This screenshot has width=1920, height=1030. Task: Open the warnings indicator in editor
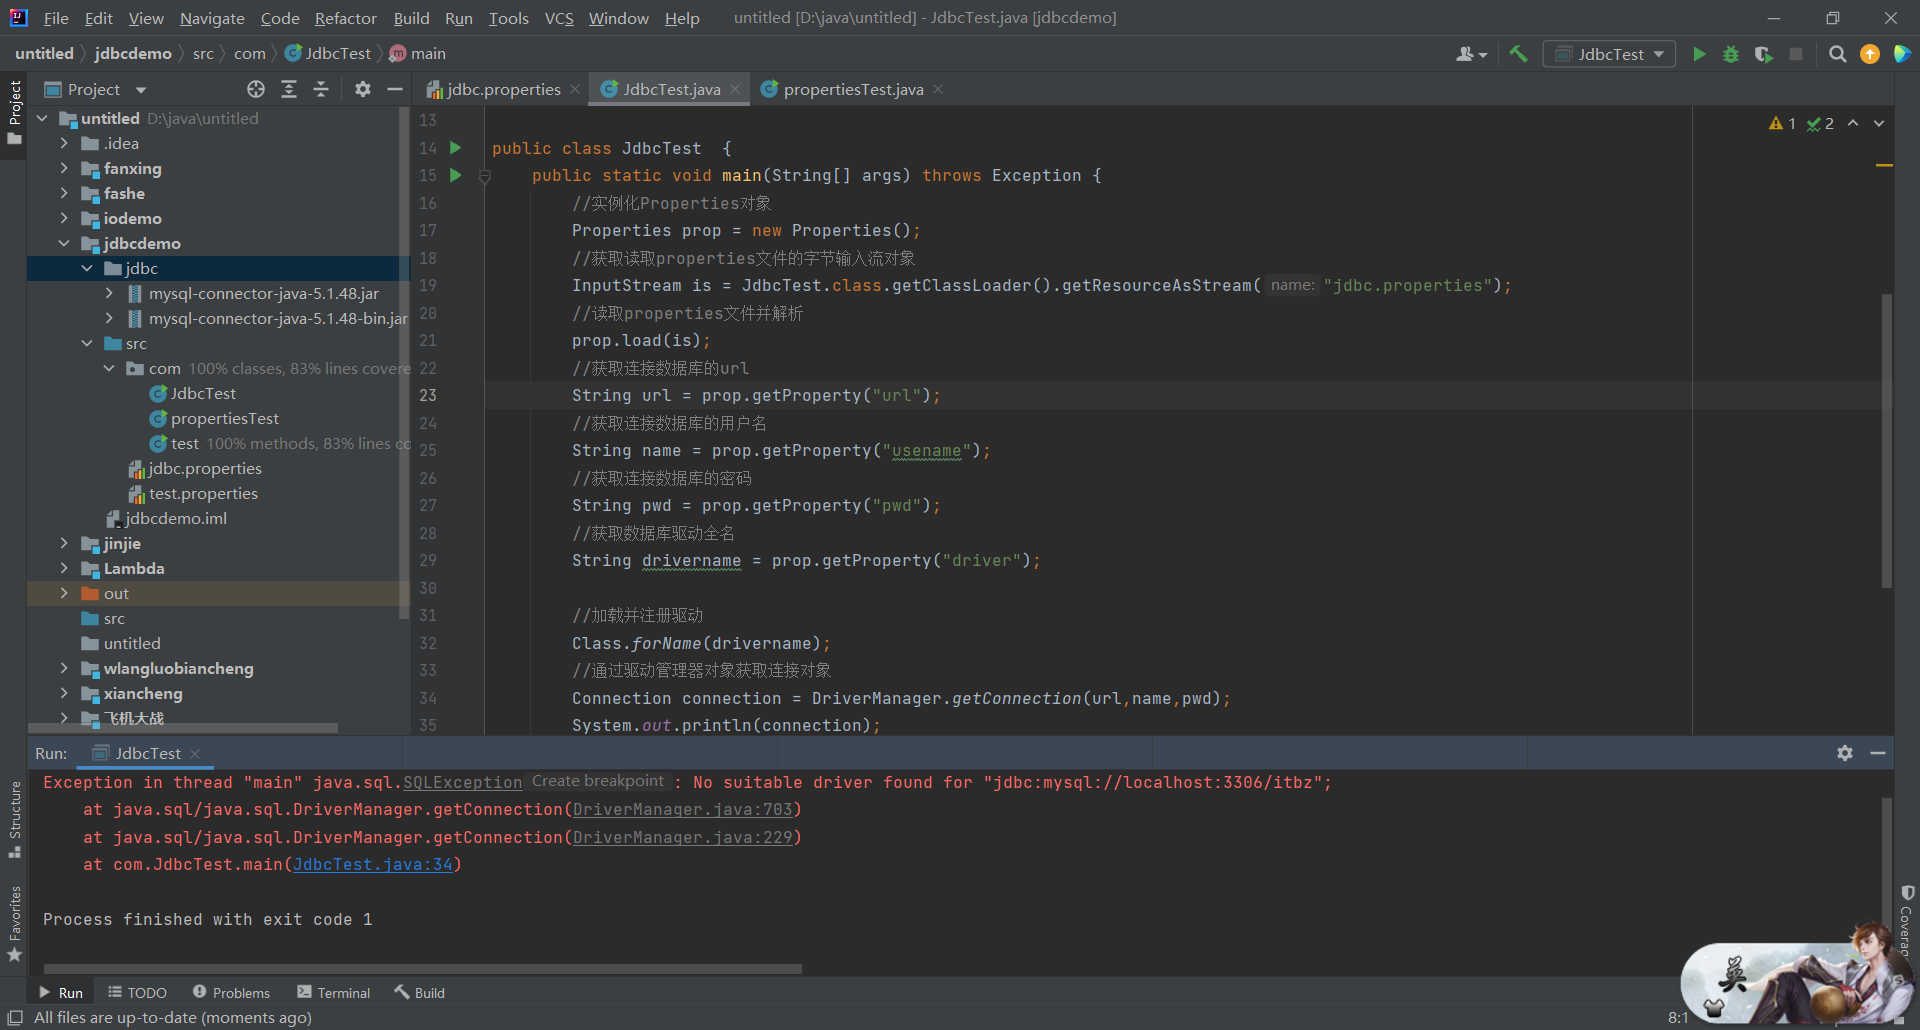point(1783,123)
